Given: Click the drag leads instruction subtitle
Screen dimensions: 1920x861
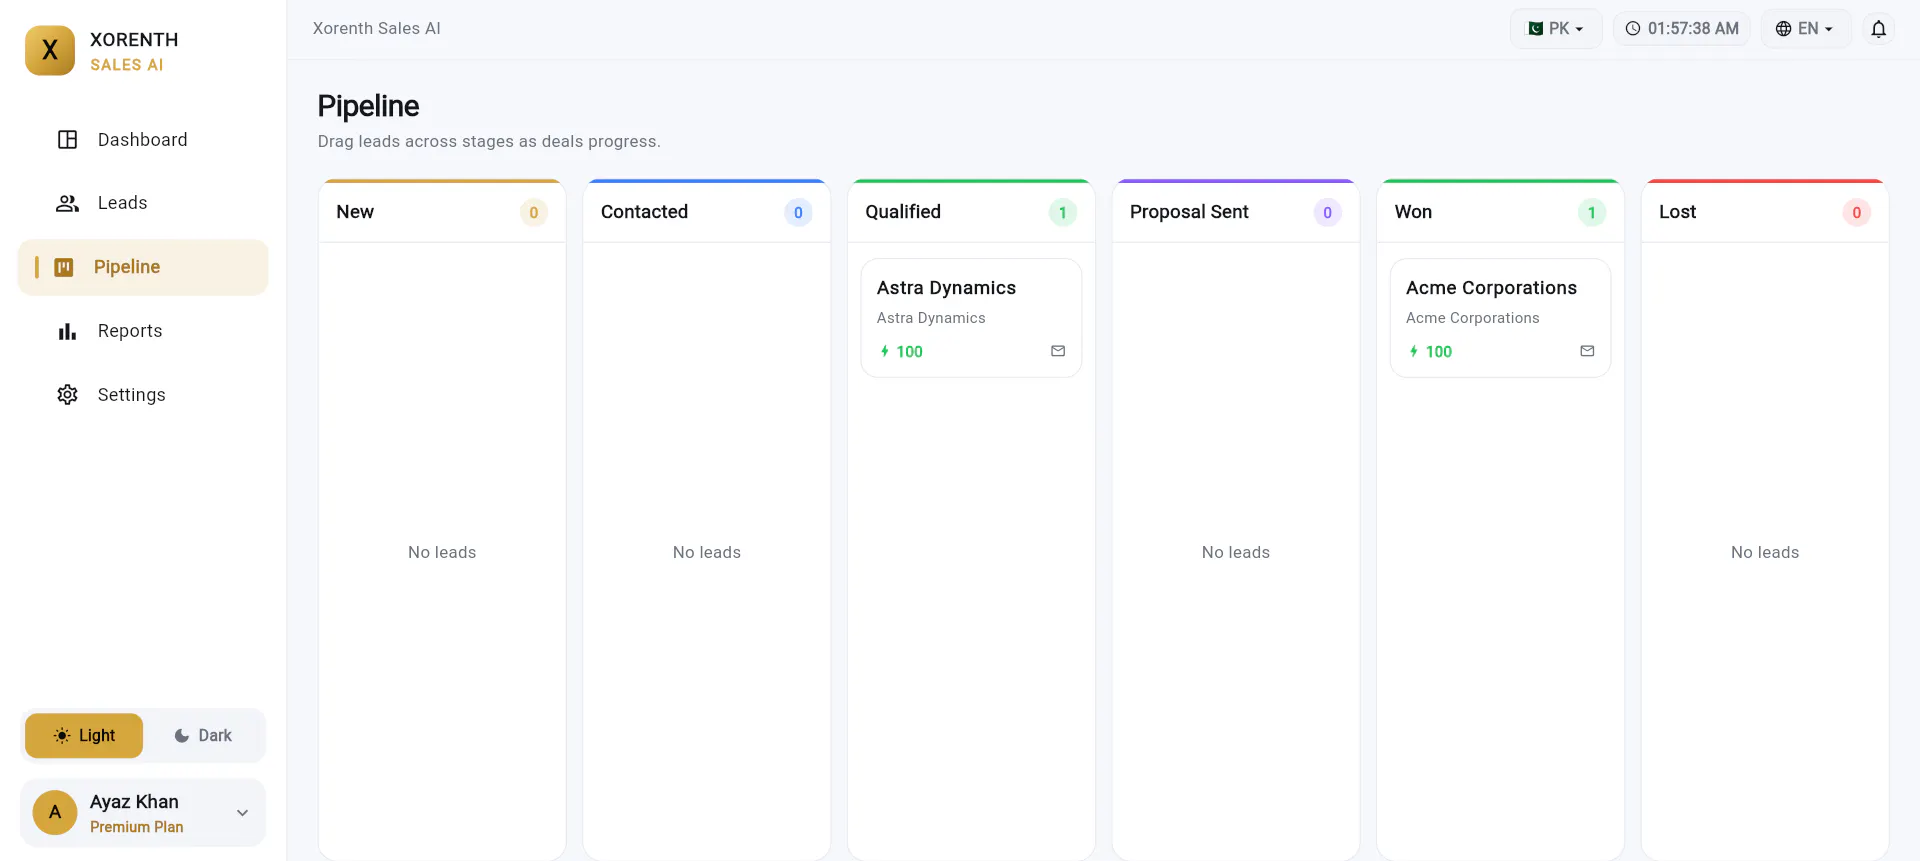Looking at the screenshot, I should pyautogui.click(x=489, y=142).
